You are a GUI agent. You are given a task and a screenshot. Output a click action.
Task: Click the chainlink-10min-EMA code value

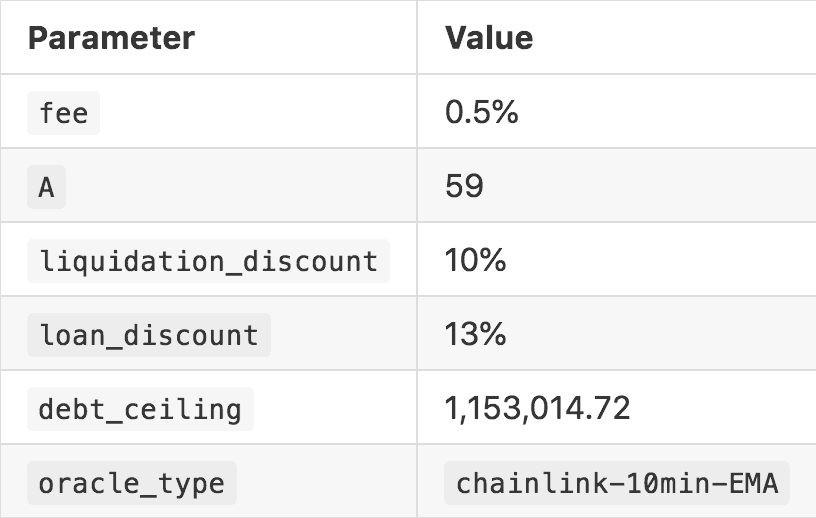tap(617, 482)
